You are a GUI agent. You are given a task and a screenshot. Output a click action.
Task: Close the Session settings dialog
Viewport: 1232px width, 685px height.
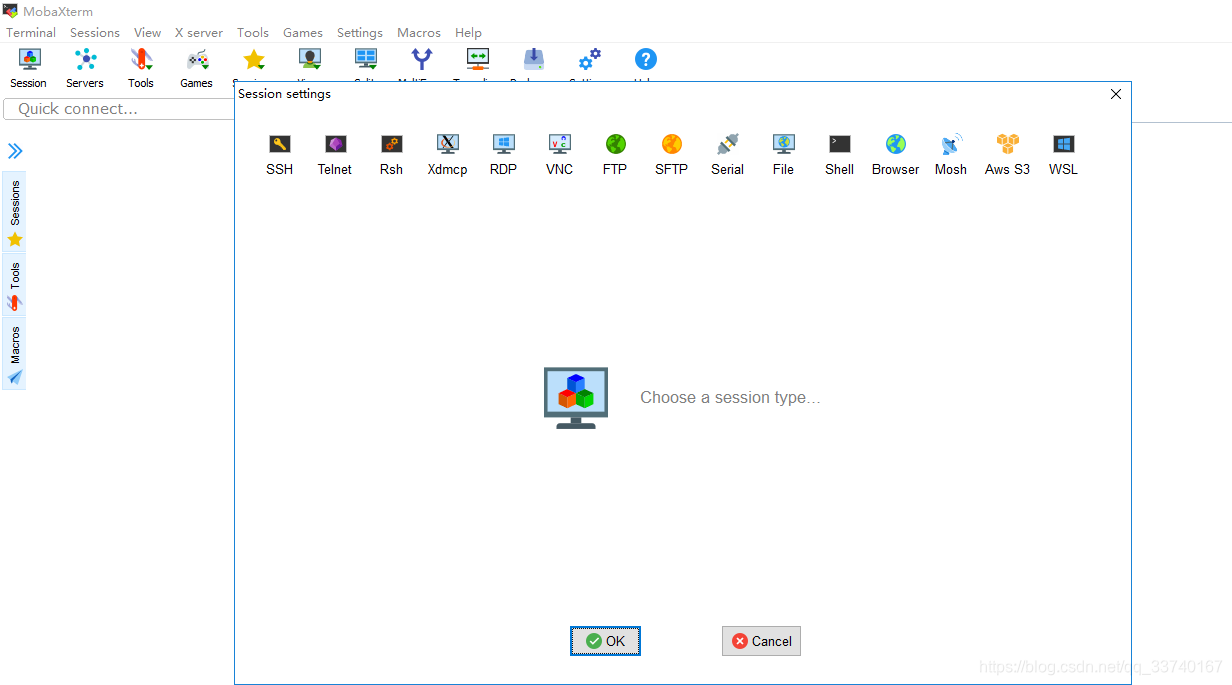pos(1116,94)
